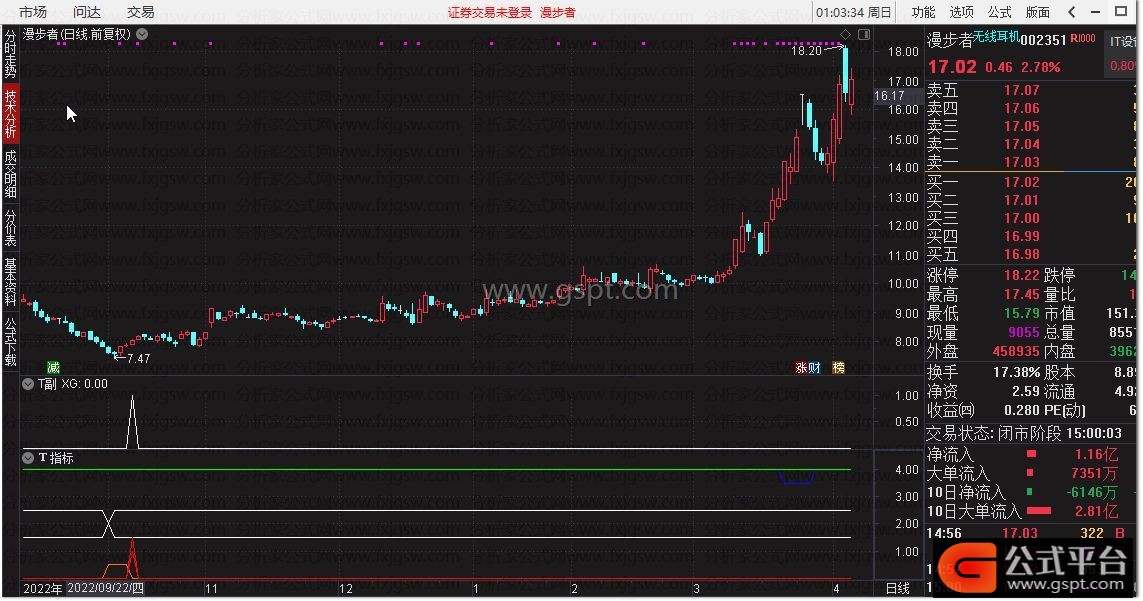Screen dimensions: 1143x601
Task: Click 证券交易未登录 login link
Action: pos(490,12)
